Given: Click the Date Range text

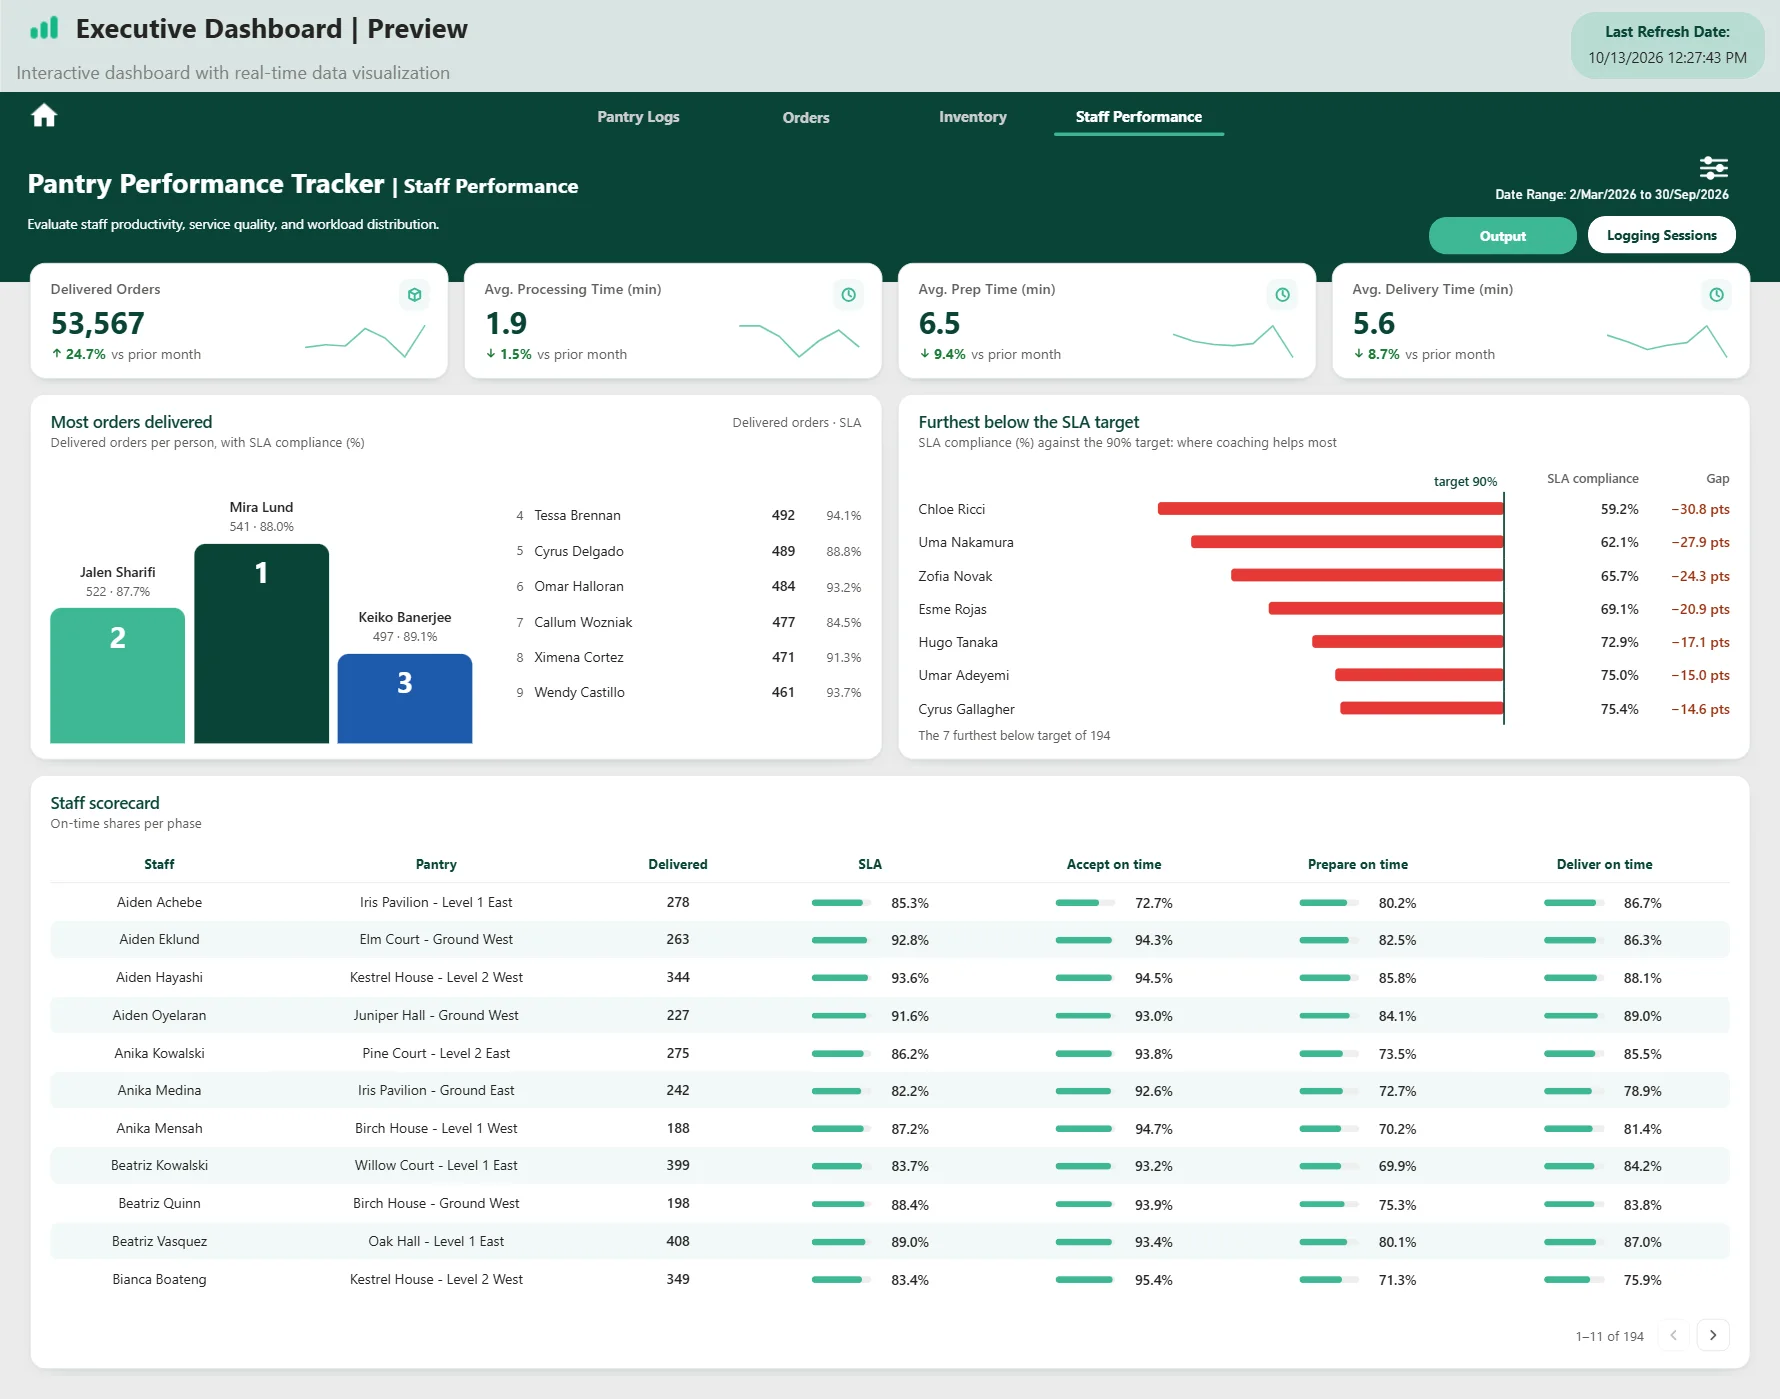Looking at the screenshot, I should (x=1612, y=195).
